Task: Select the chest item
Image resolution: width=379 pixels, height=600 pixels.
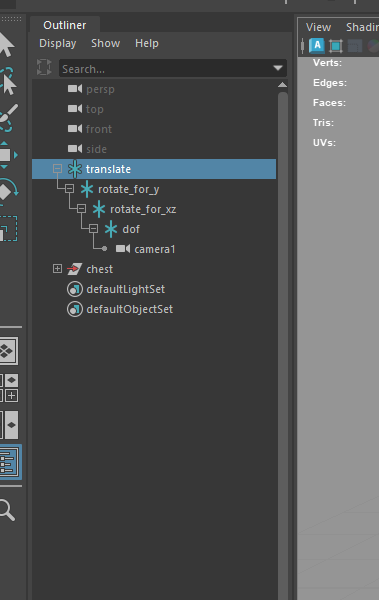Action: 154,269
